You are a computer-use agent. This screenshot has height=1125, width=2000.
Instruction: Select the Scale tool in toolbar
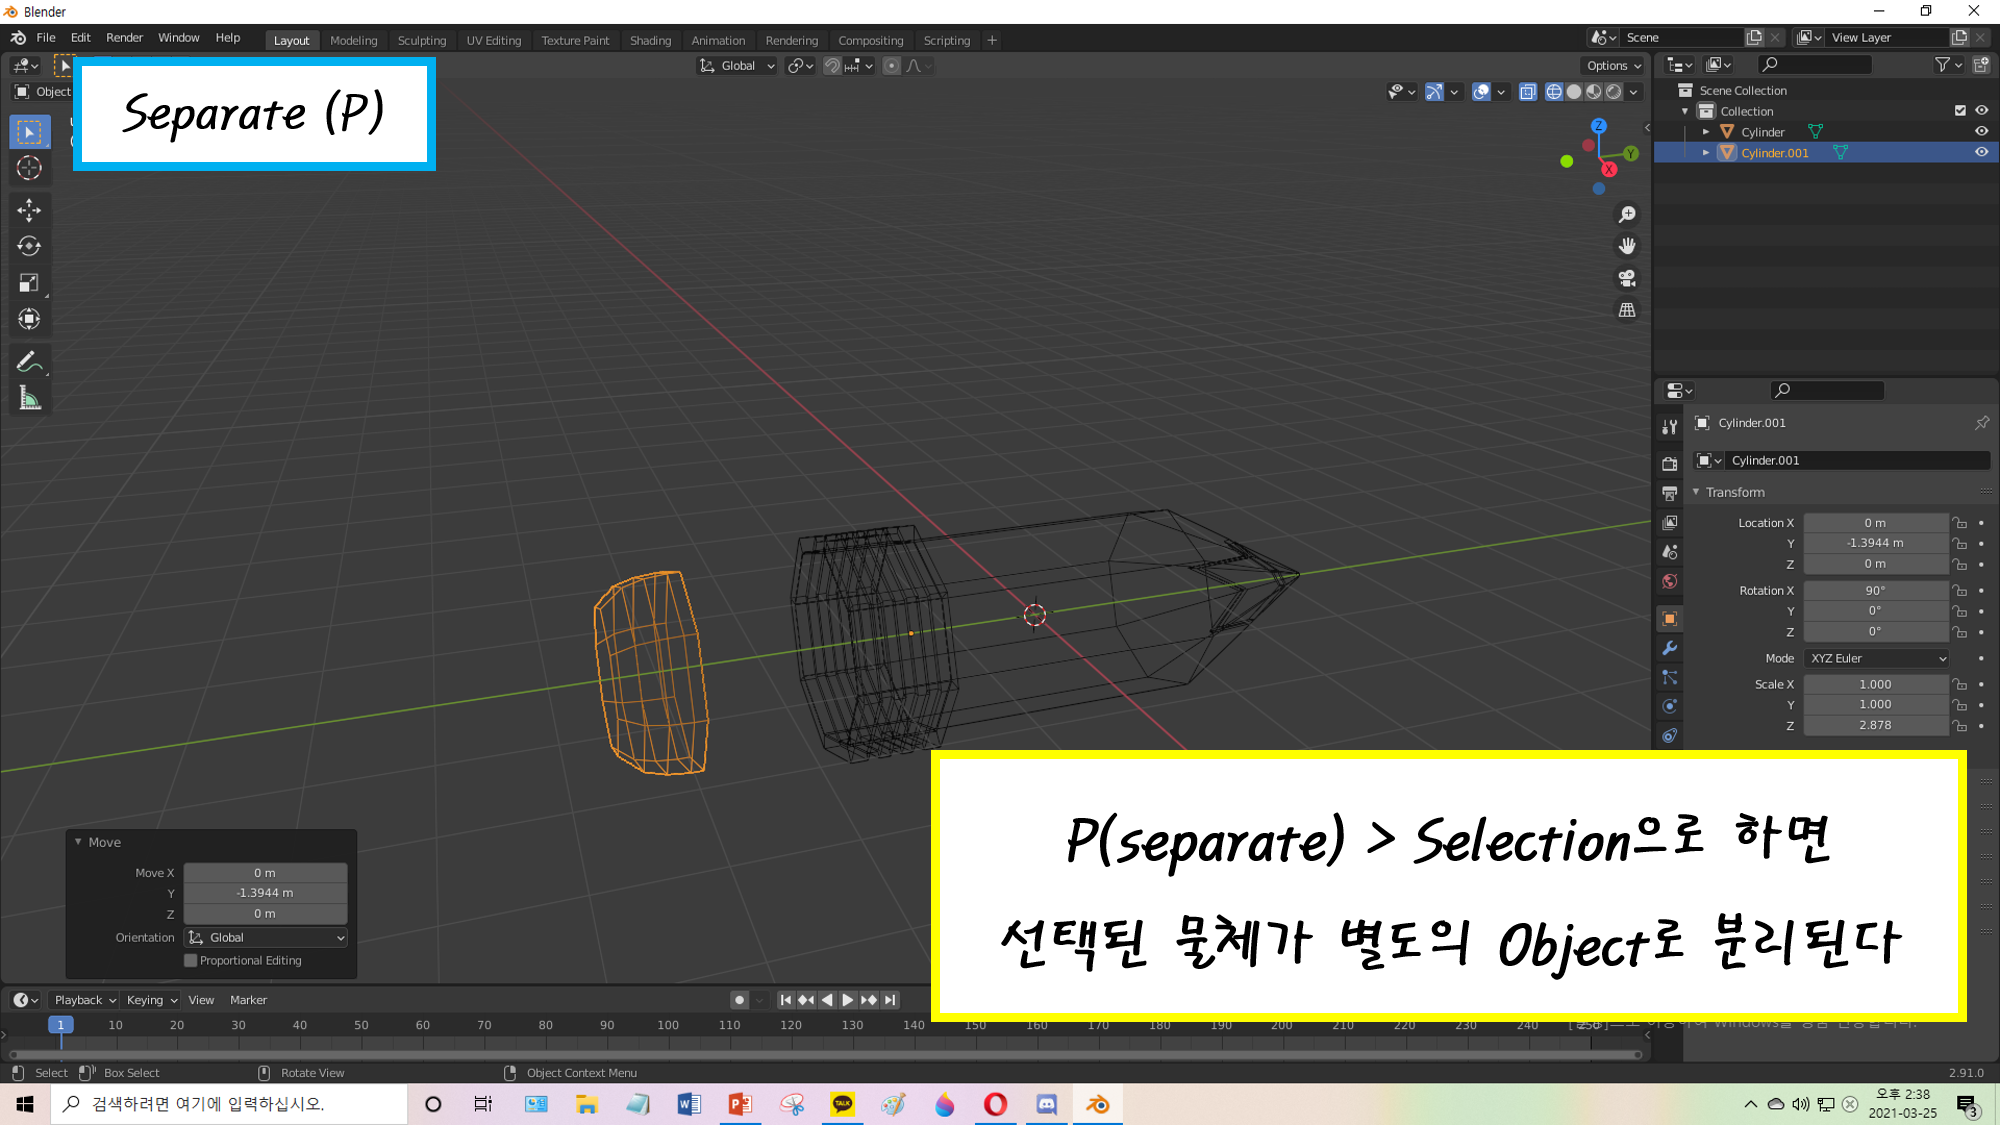pyautogui.click(x=29, y=283)
